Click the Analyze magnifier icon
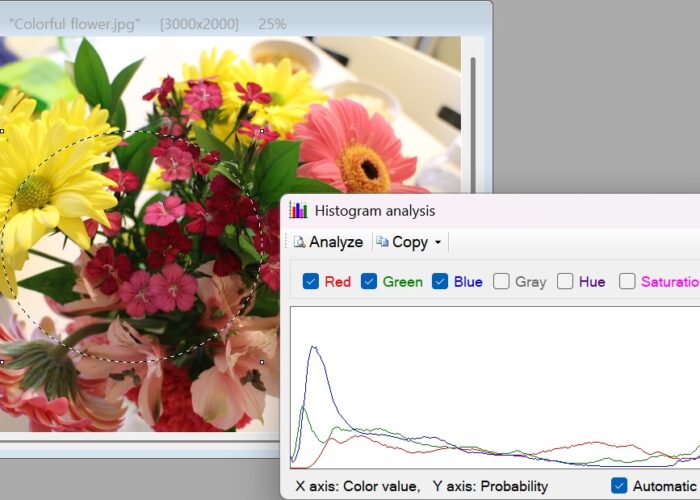Screen dimensions: 700x500 pyautogui.click(x=299, y=242)
